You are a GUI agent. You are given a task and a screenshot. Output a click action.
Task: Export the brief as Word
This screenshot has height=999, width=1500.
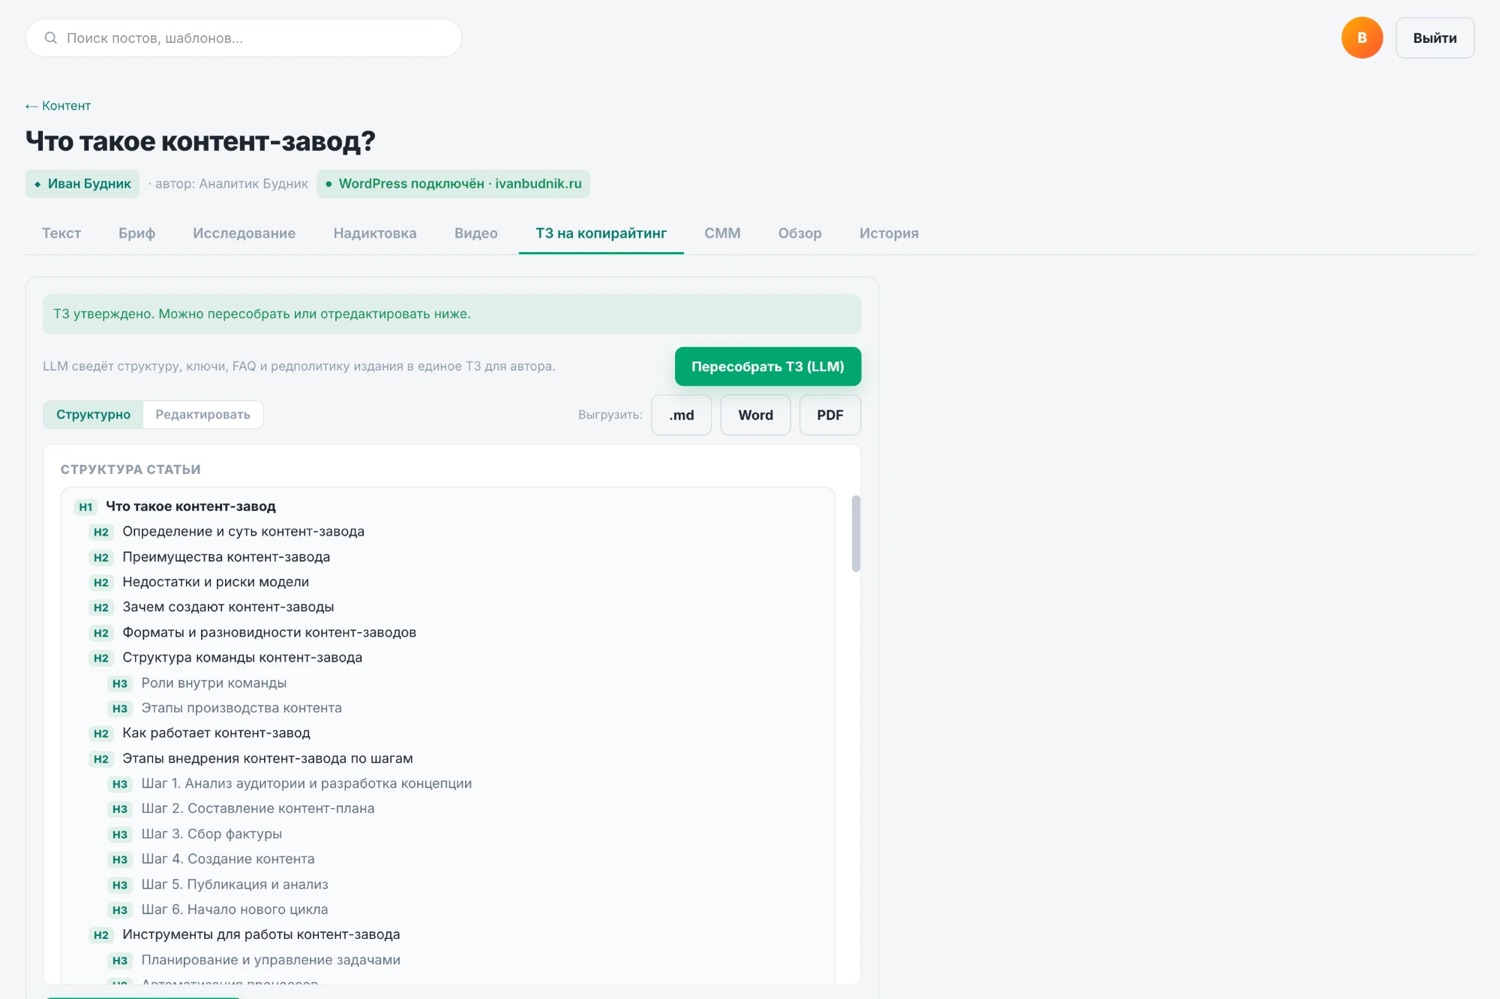click(x=756, y=415)
